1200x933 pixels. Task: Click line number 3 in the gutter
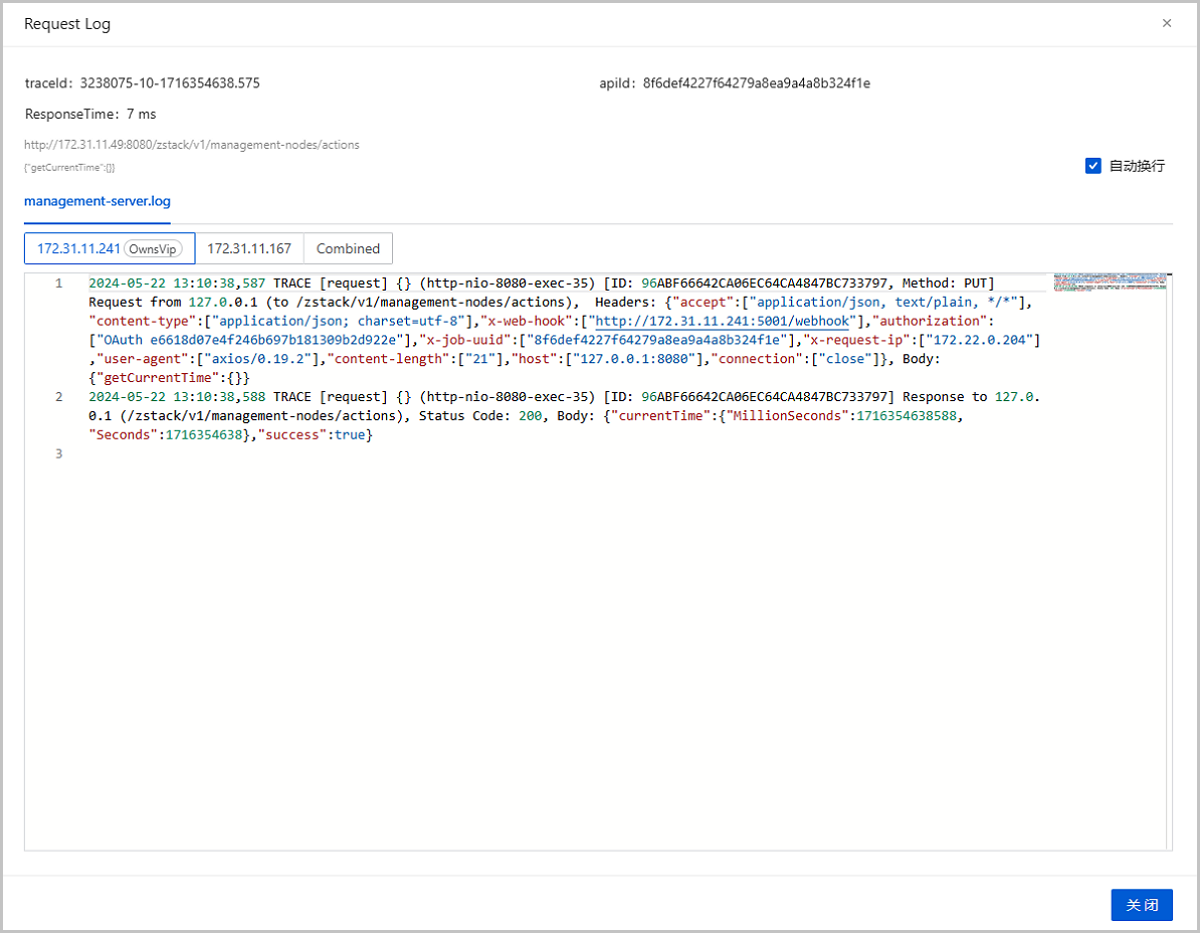59,454
